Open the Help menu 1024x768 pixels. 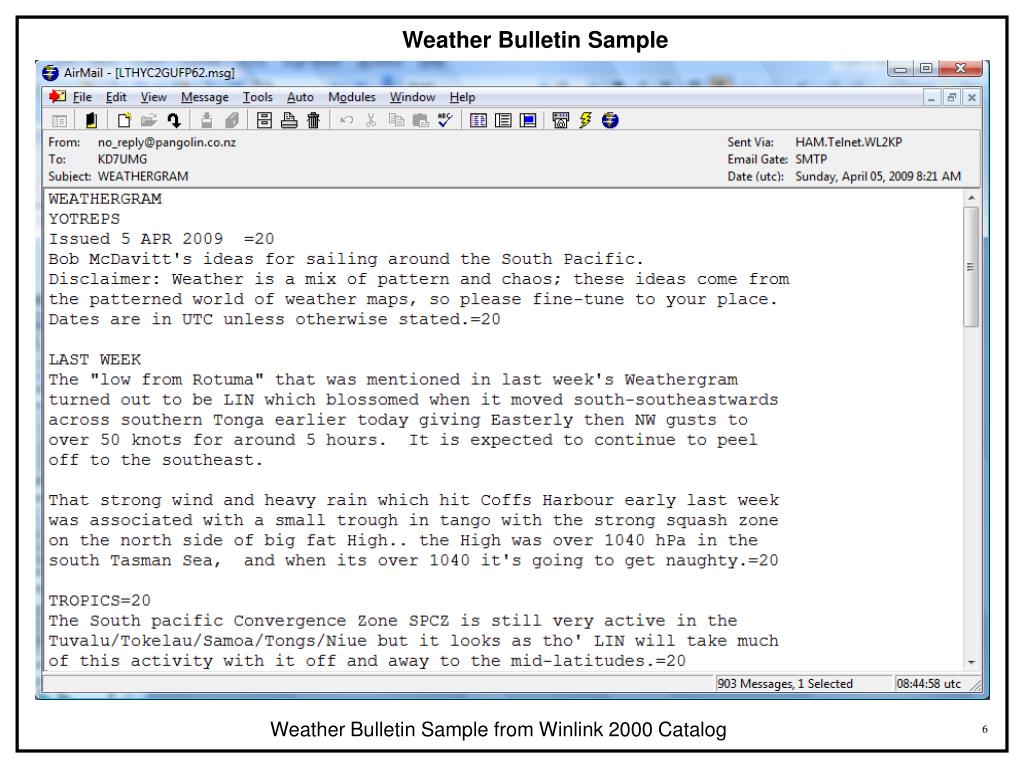coord(462,97)
